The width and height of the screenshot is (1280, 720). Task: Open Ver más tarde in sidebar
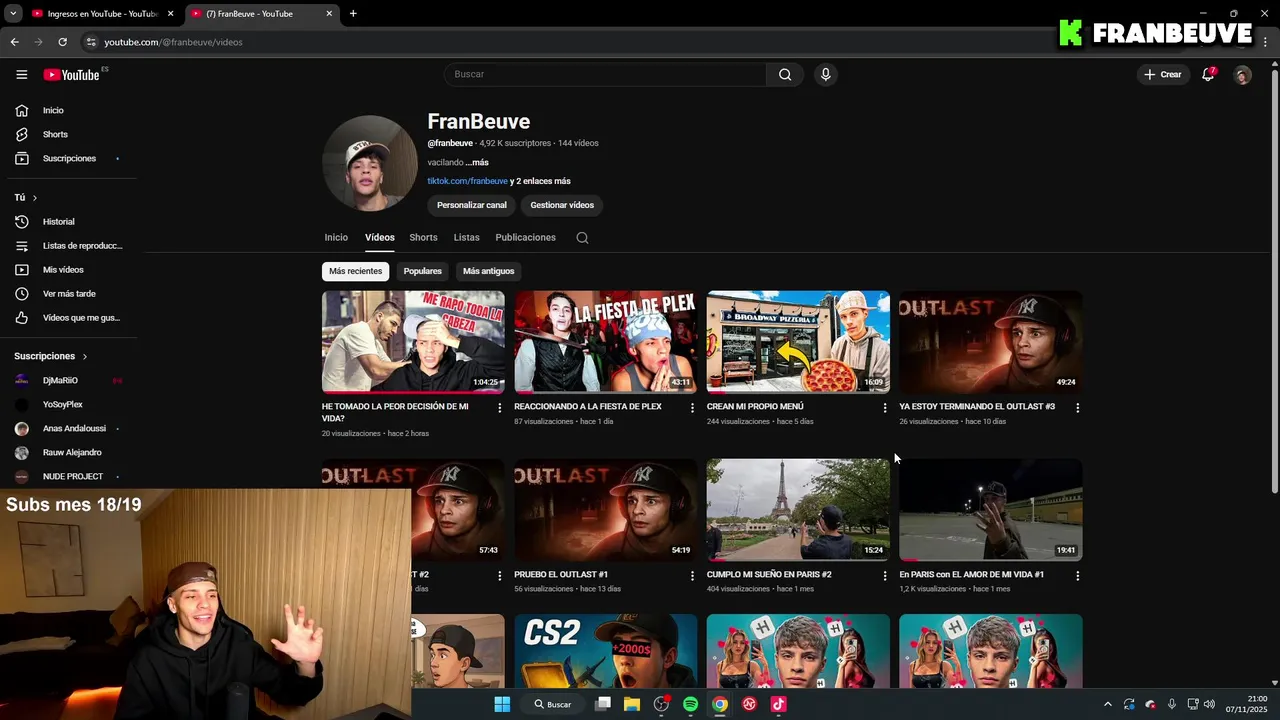tap(68, 293)
